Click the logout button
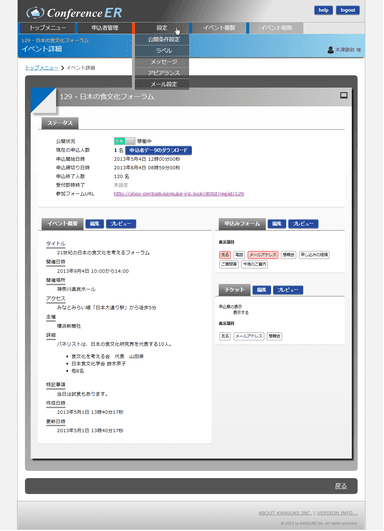This screenshot has width=384, height=531. click(348, 10)
